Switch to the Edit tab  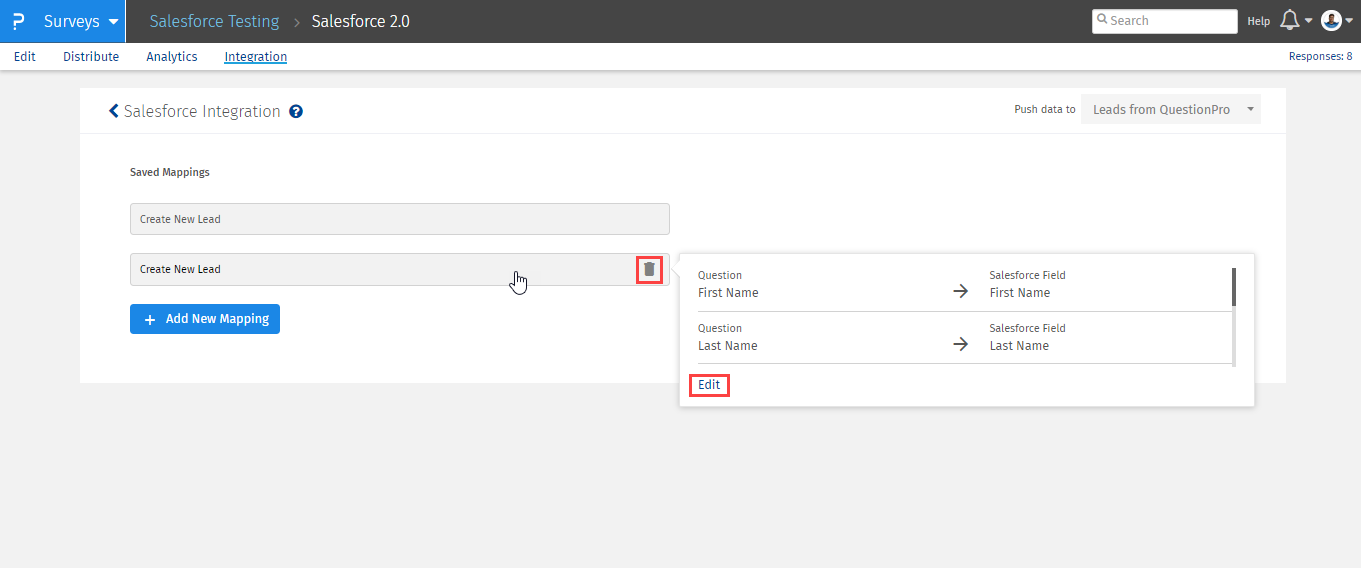click(x=25, y=57)
